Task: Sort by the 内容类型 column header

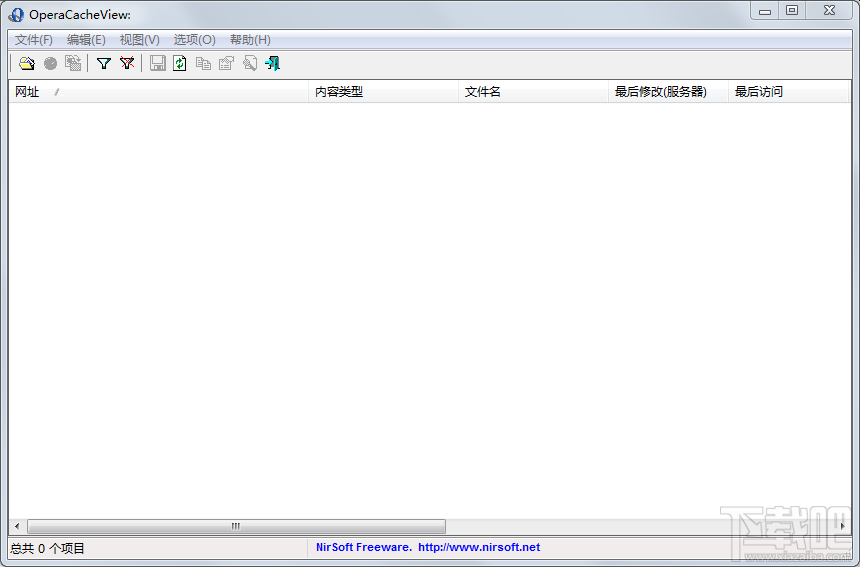Action: point(383,92)
